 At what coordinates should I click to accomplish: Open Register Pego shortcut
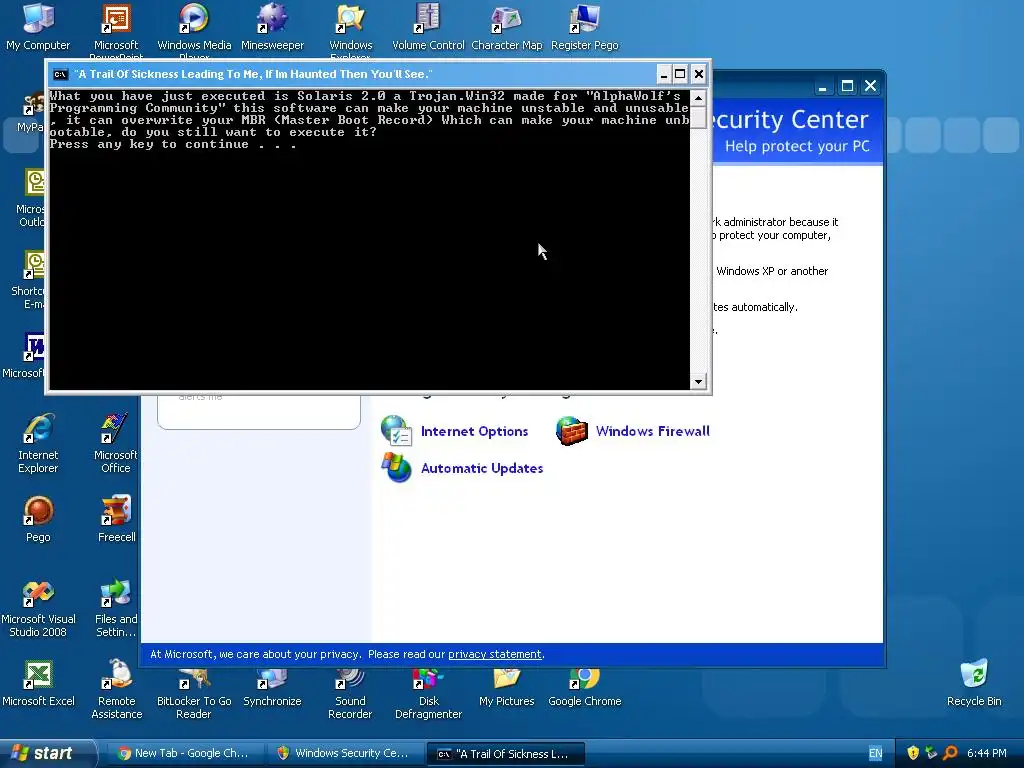click(x=584, y=26)
